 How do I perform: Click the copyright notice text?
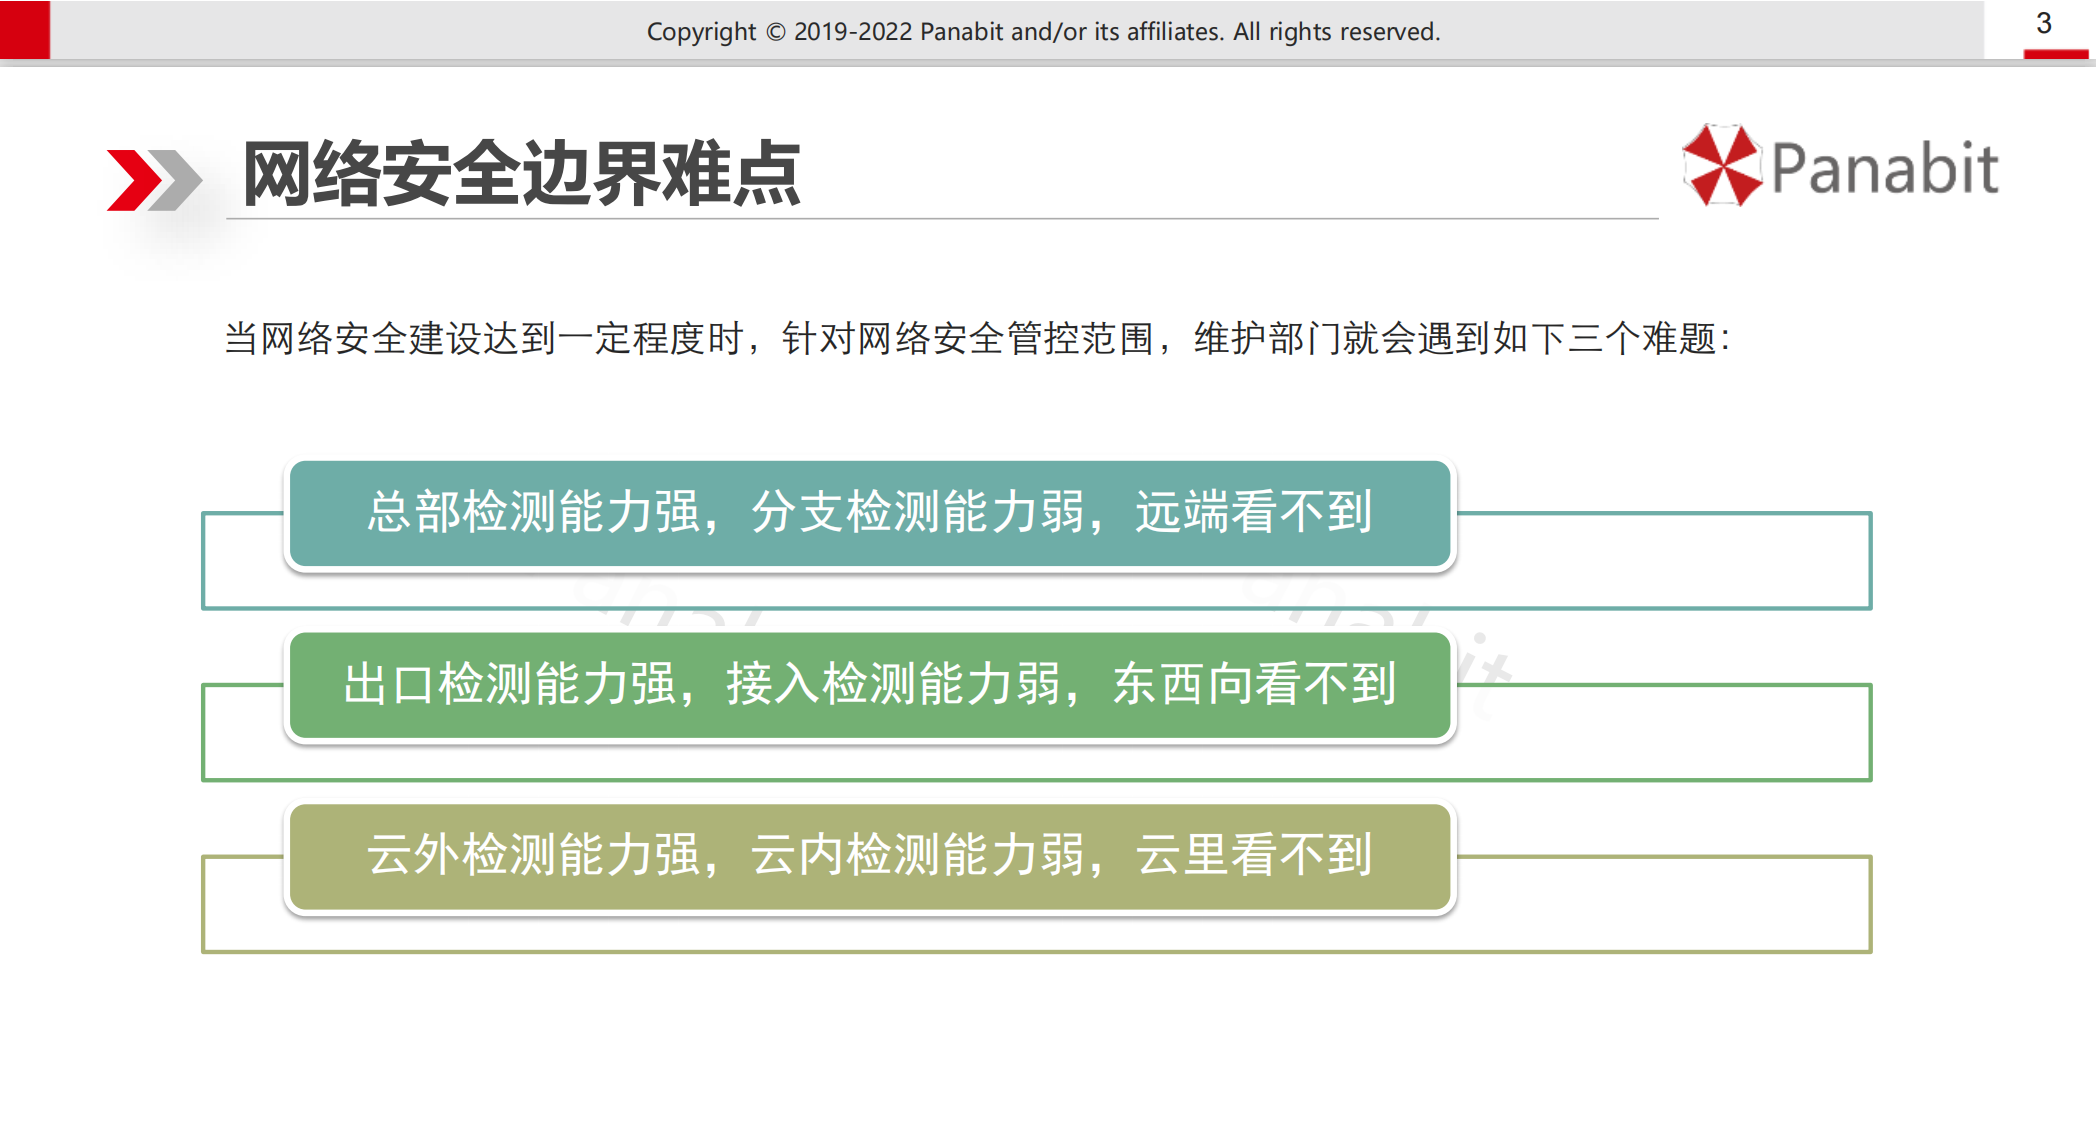coord(1043,32)
